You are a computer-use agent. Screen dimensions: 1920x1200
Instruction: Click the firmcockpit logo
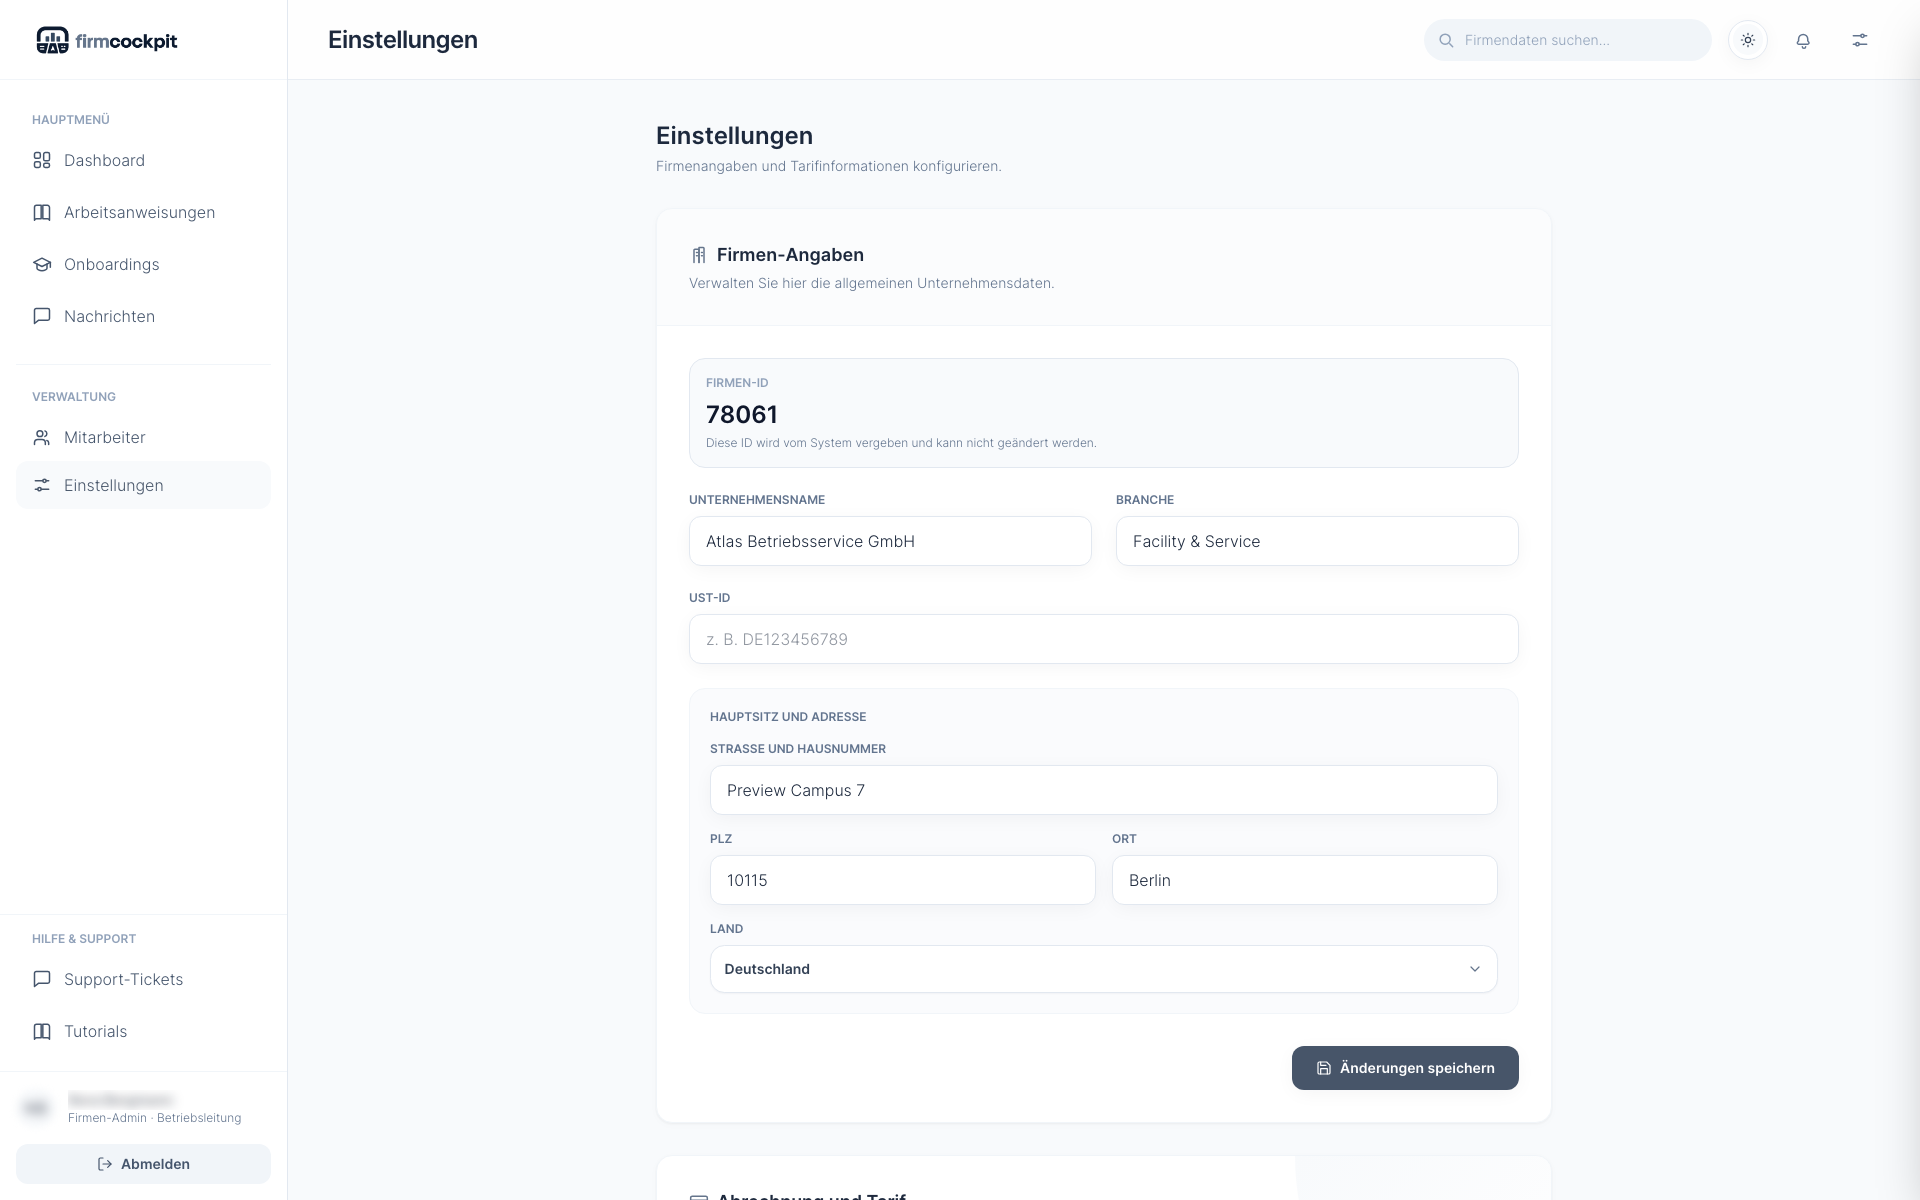click(x=106, y=40)
